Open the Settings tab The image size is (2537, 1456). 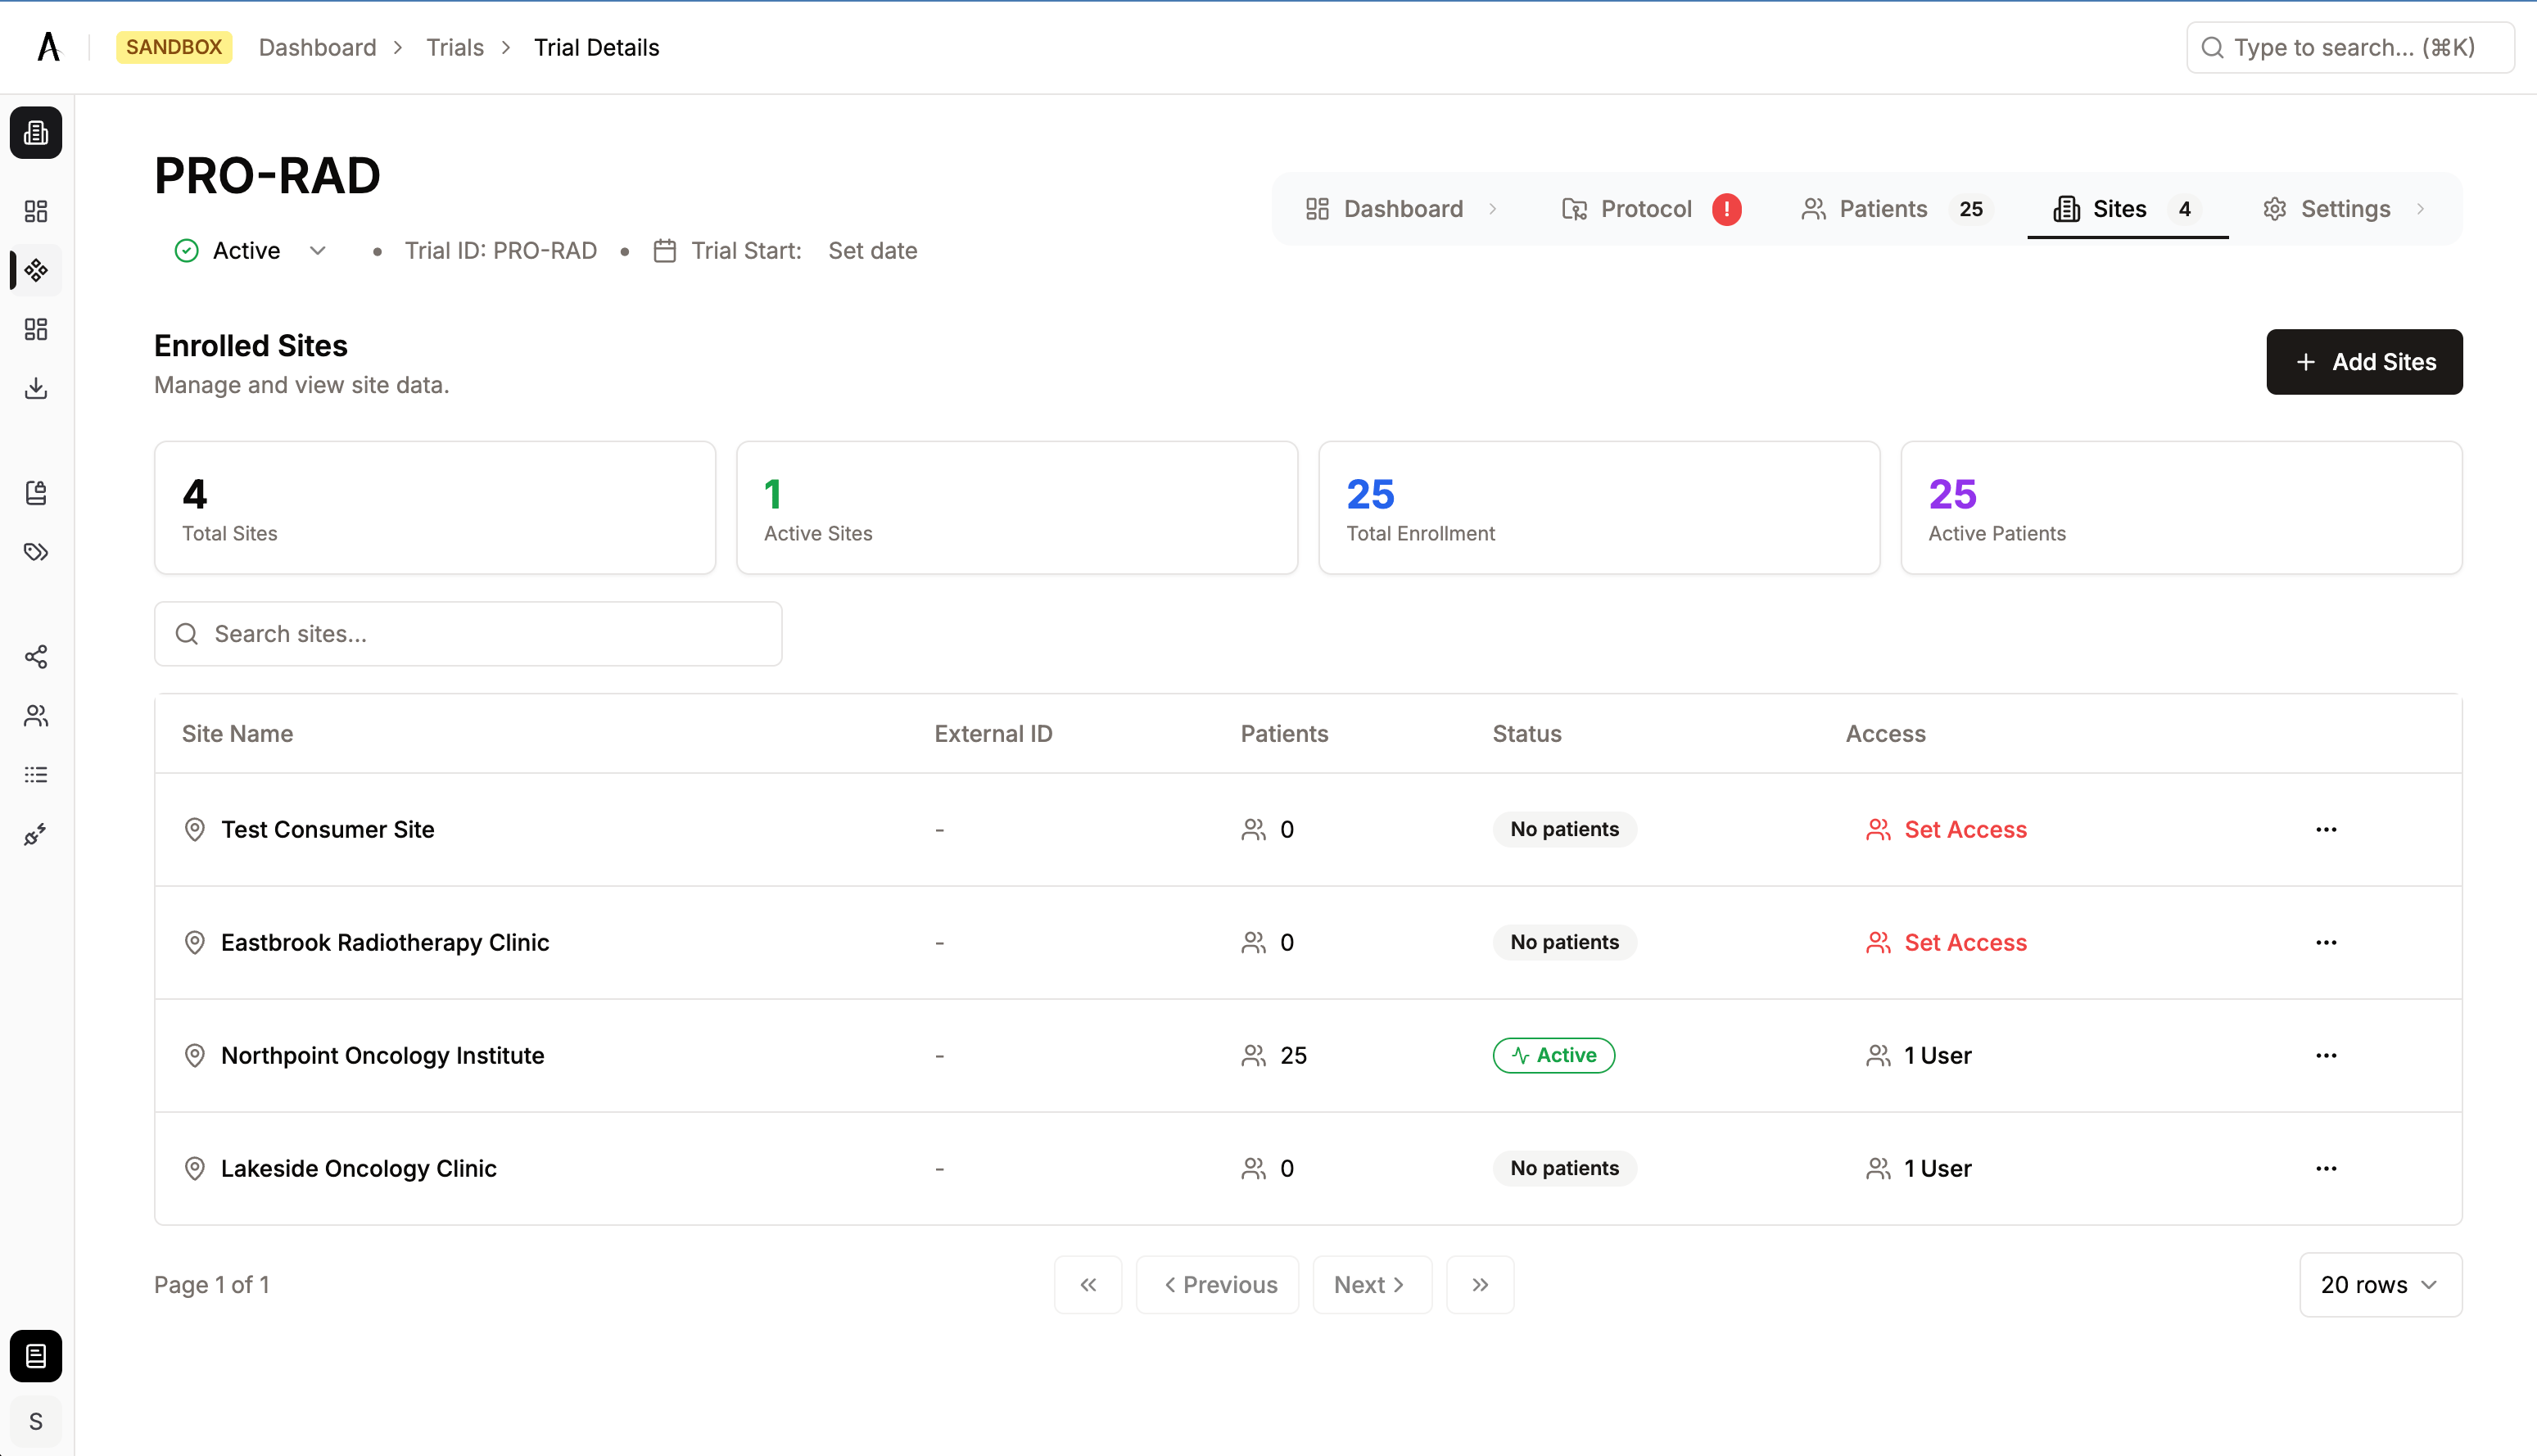tap(2344, 209)
